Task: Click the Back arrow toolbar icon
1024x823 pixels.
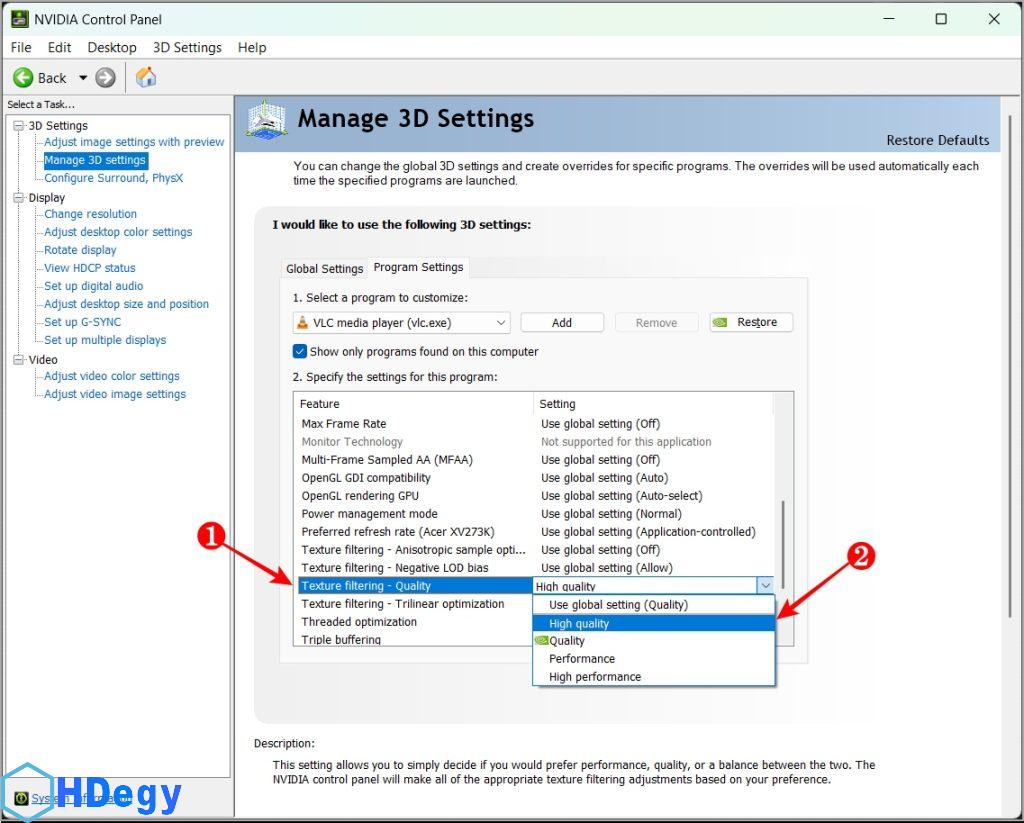Action: [23, 78]
